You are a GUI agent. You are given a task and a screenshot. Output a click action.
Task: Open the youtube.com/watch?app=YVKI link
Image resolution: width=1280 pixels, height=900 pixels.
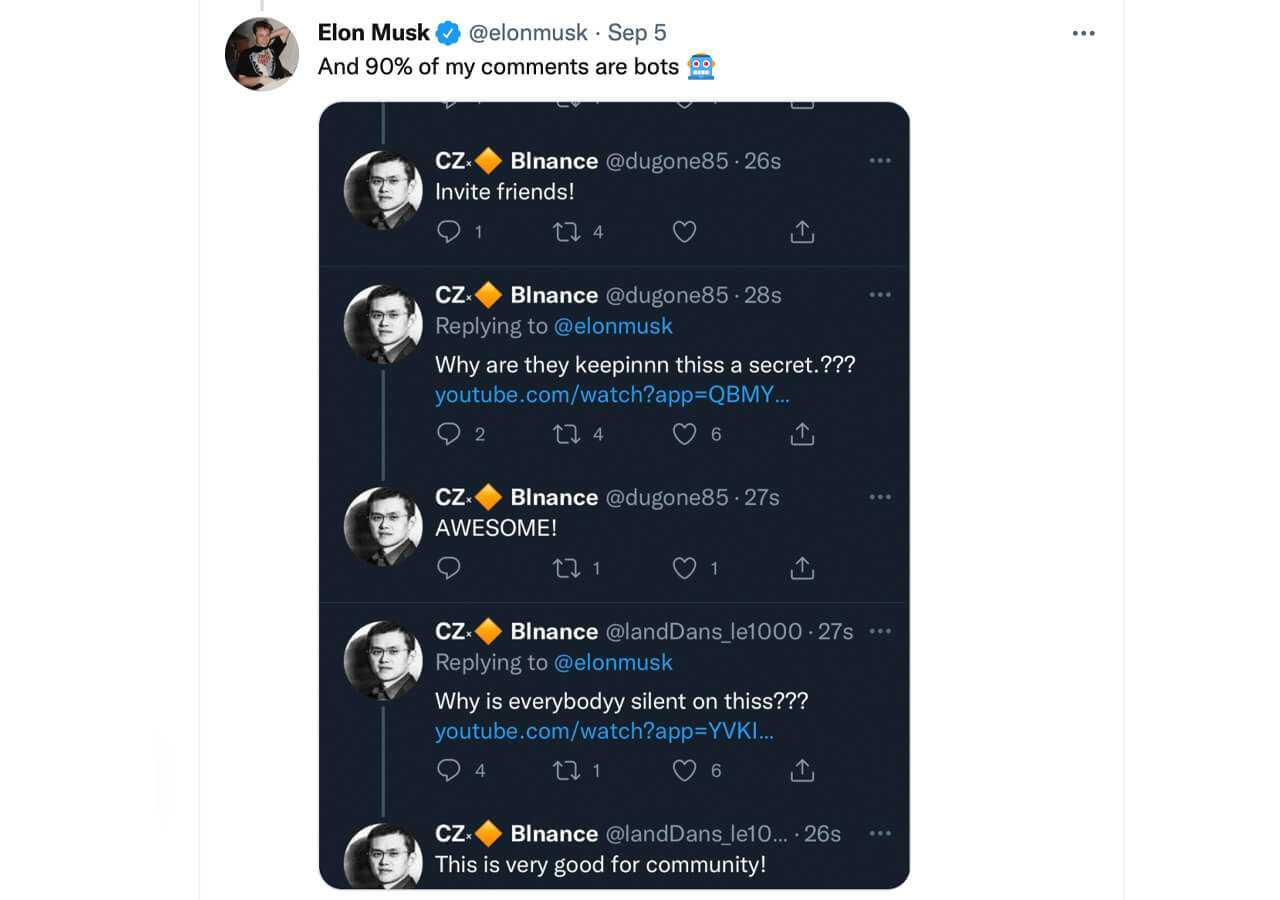tap(604, 731)
